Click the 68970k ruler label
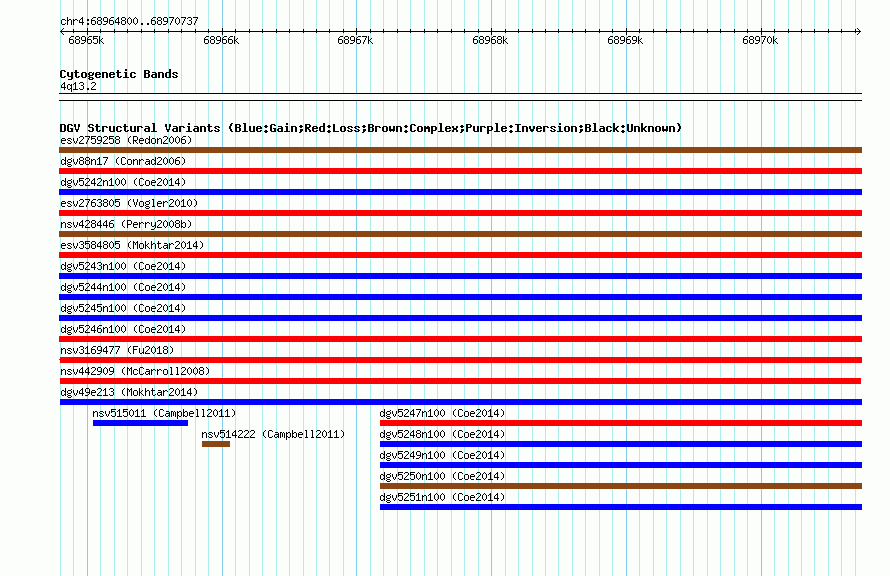The width and height of the screenshot is (890, 576). click(x=761, y=40)
